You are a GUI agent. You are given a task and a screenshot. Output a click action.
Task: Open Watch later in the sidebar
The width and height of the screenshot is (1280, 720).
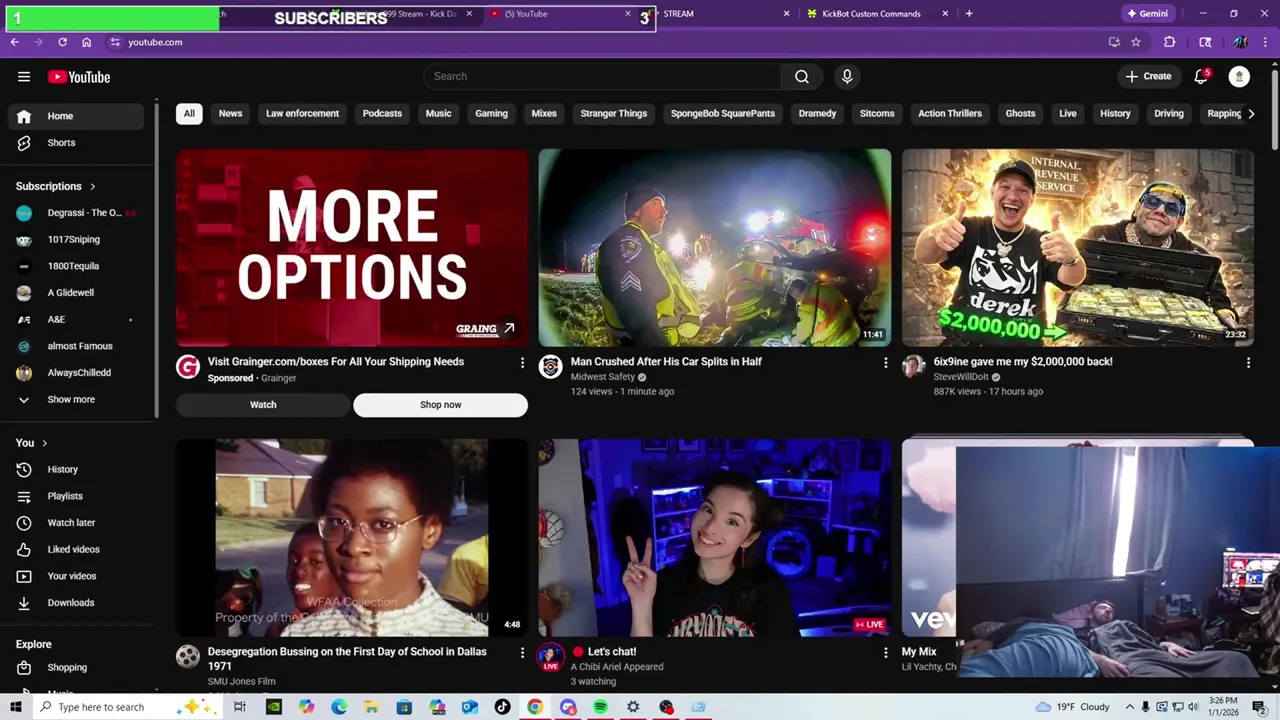click(x=76, y=523)
